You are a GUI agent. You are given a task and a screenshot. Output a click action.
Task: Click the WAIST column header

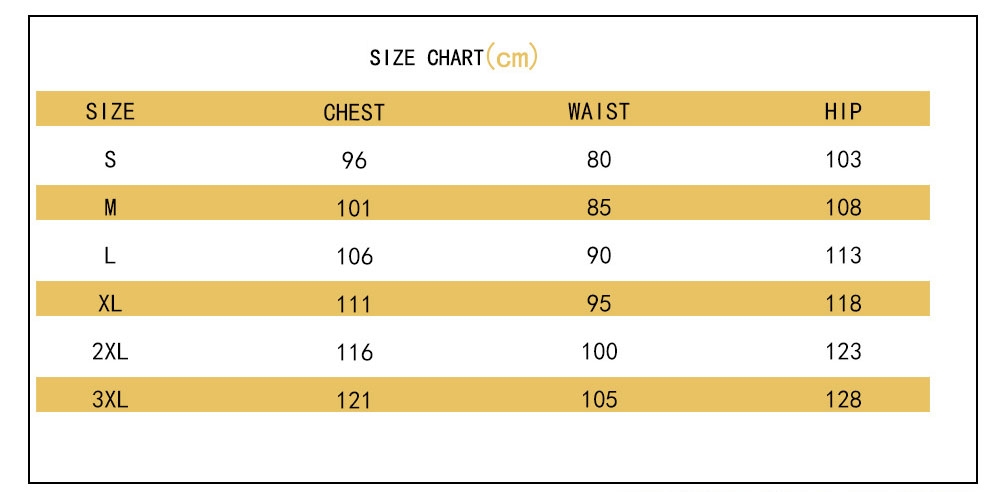[x=599, y=112]
